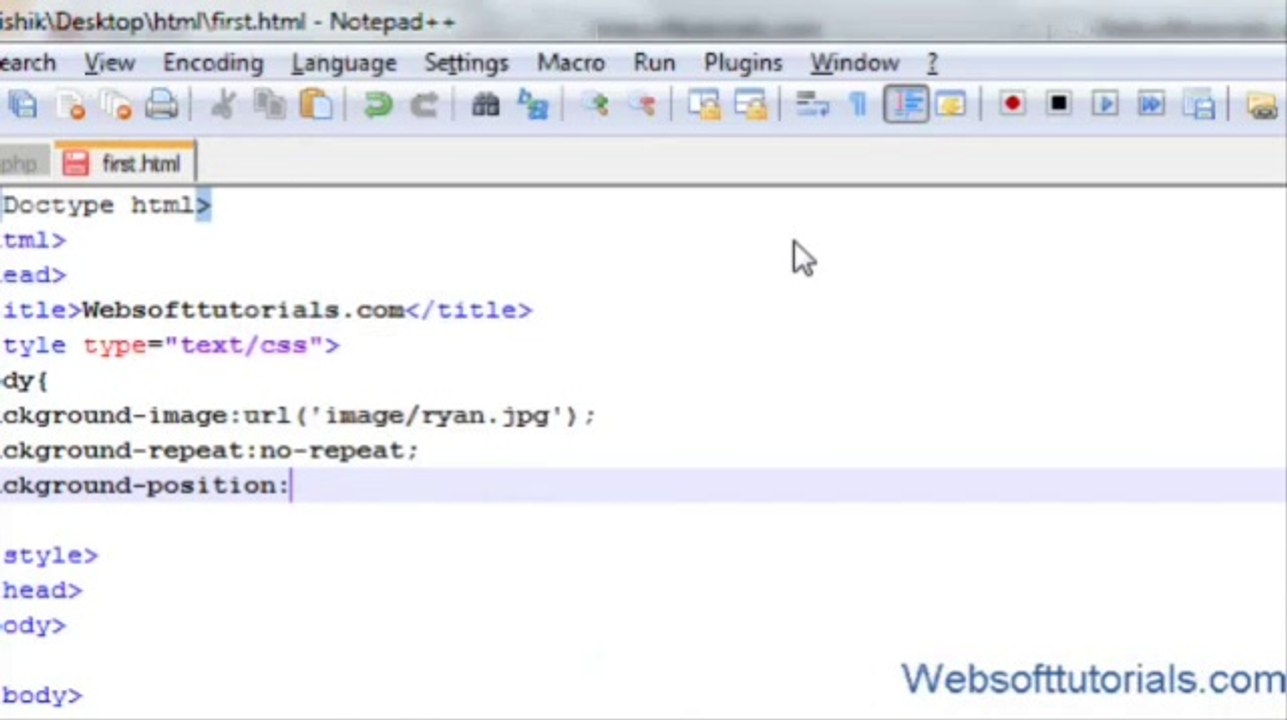
Task: Click the type="text/css" attribute text
Action: pos(203,345)
